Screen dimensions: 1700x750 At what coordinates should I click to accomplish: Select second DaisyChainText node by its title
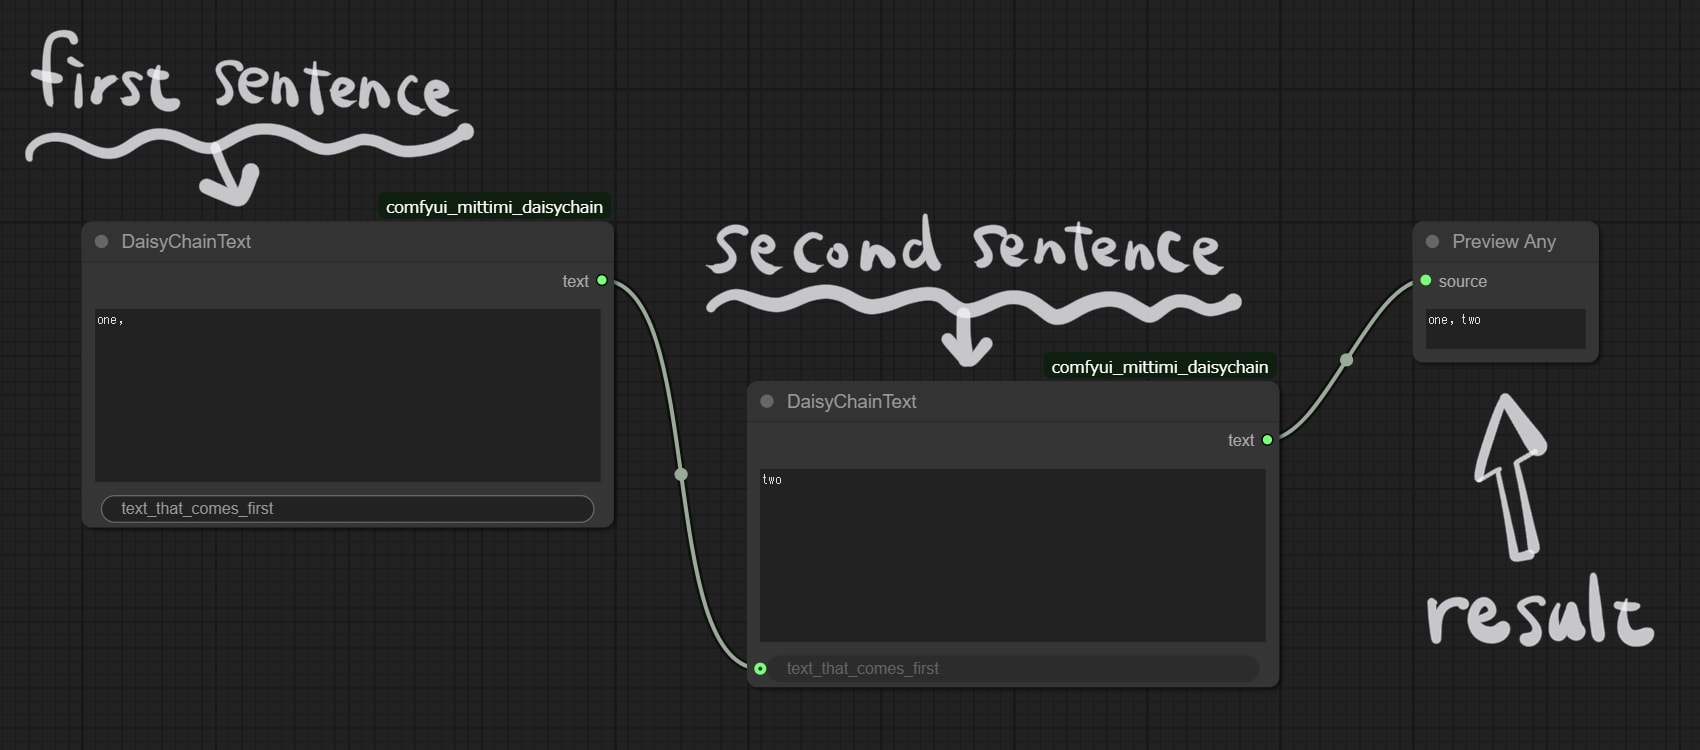click(x=852, y=401)
